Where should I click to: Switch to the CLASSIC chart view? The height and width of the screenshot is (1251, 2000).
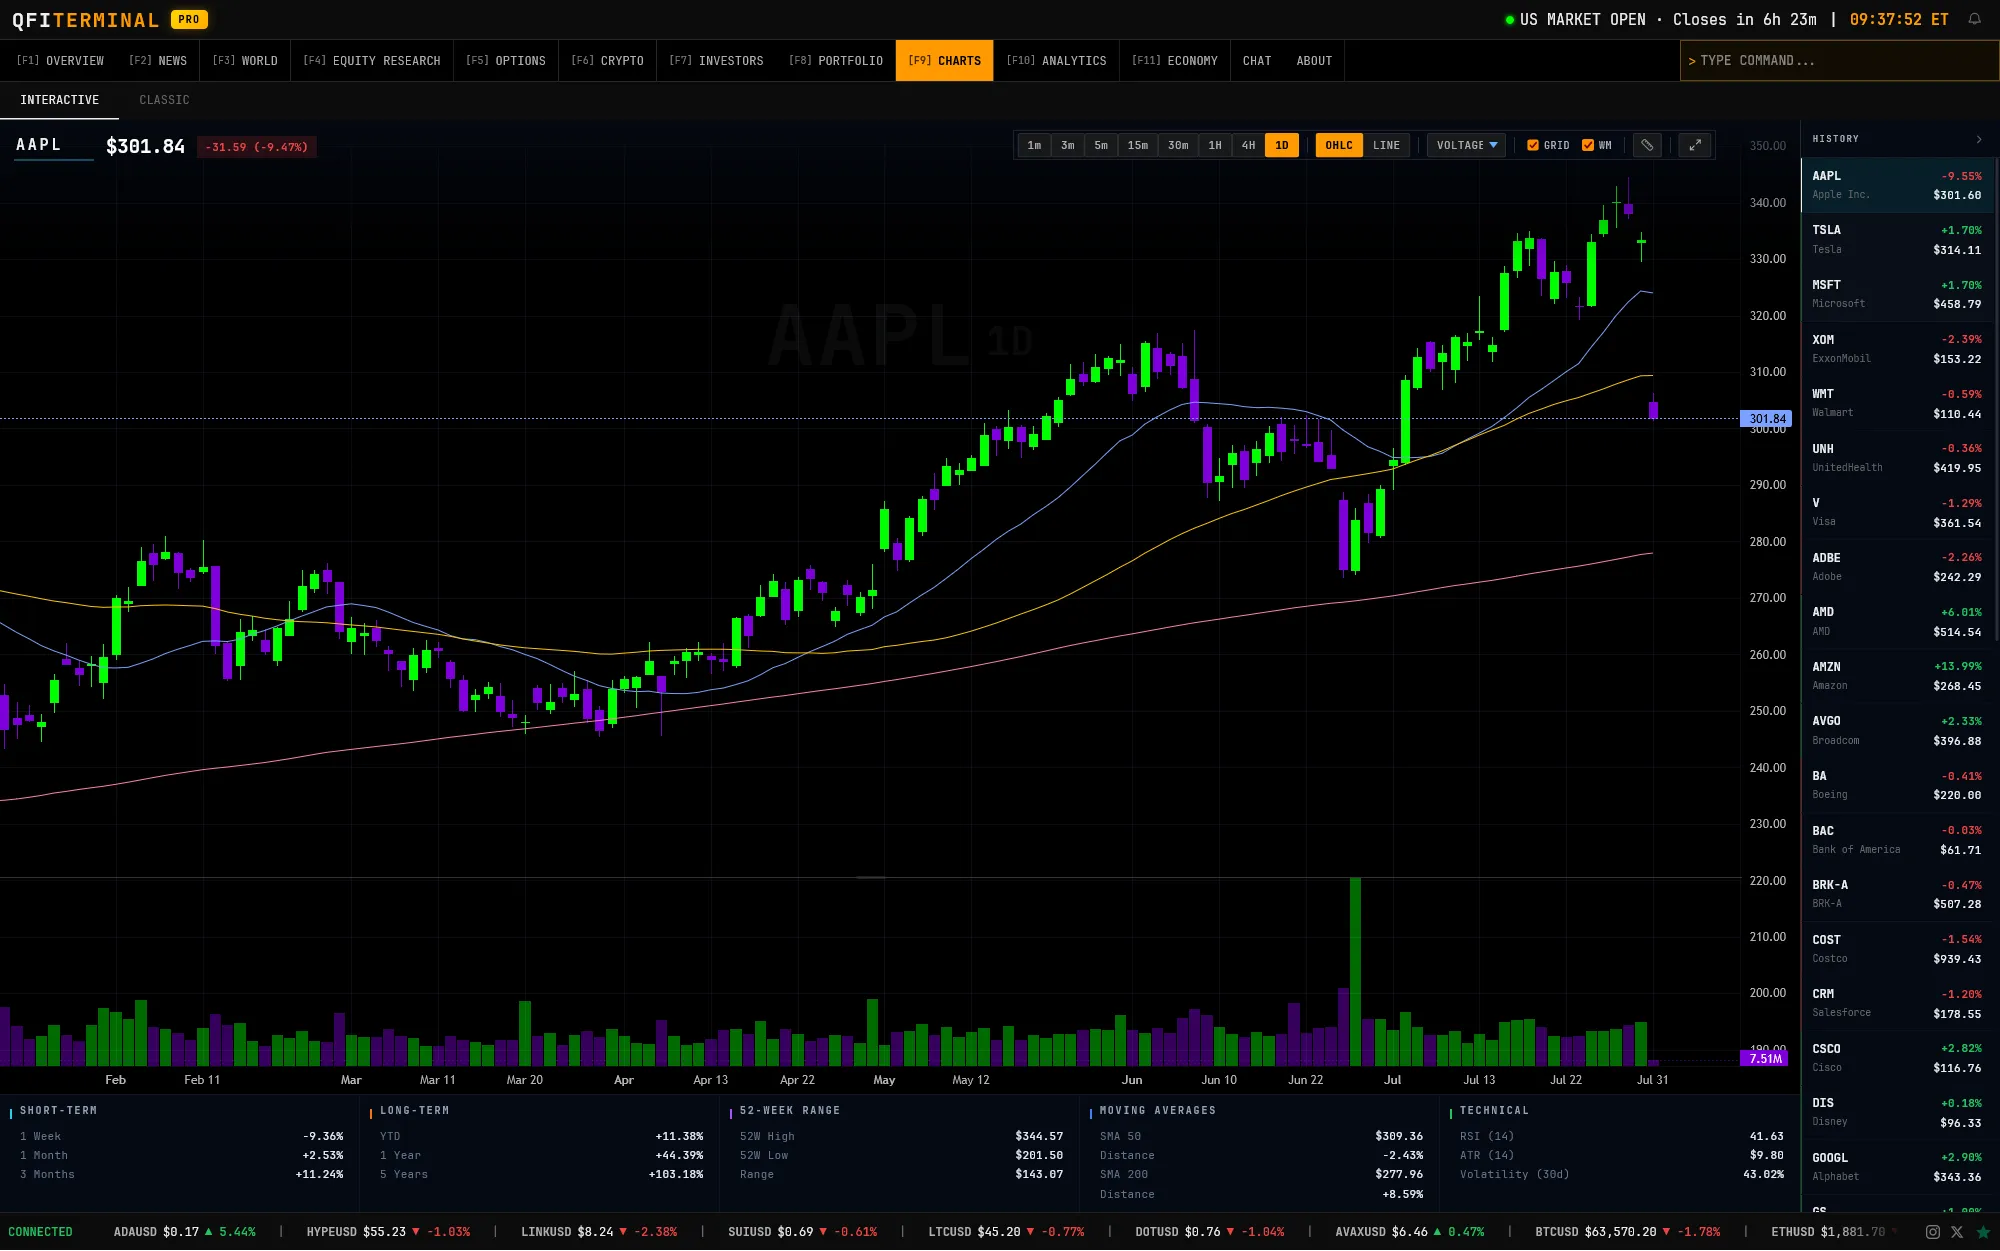point(164,100)
